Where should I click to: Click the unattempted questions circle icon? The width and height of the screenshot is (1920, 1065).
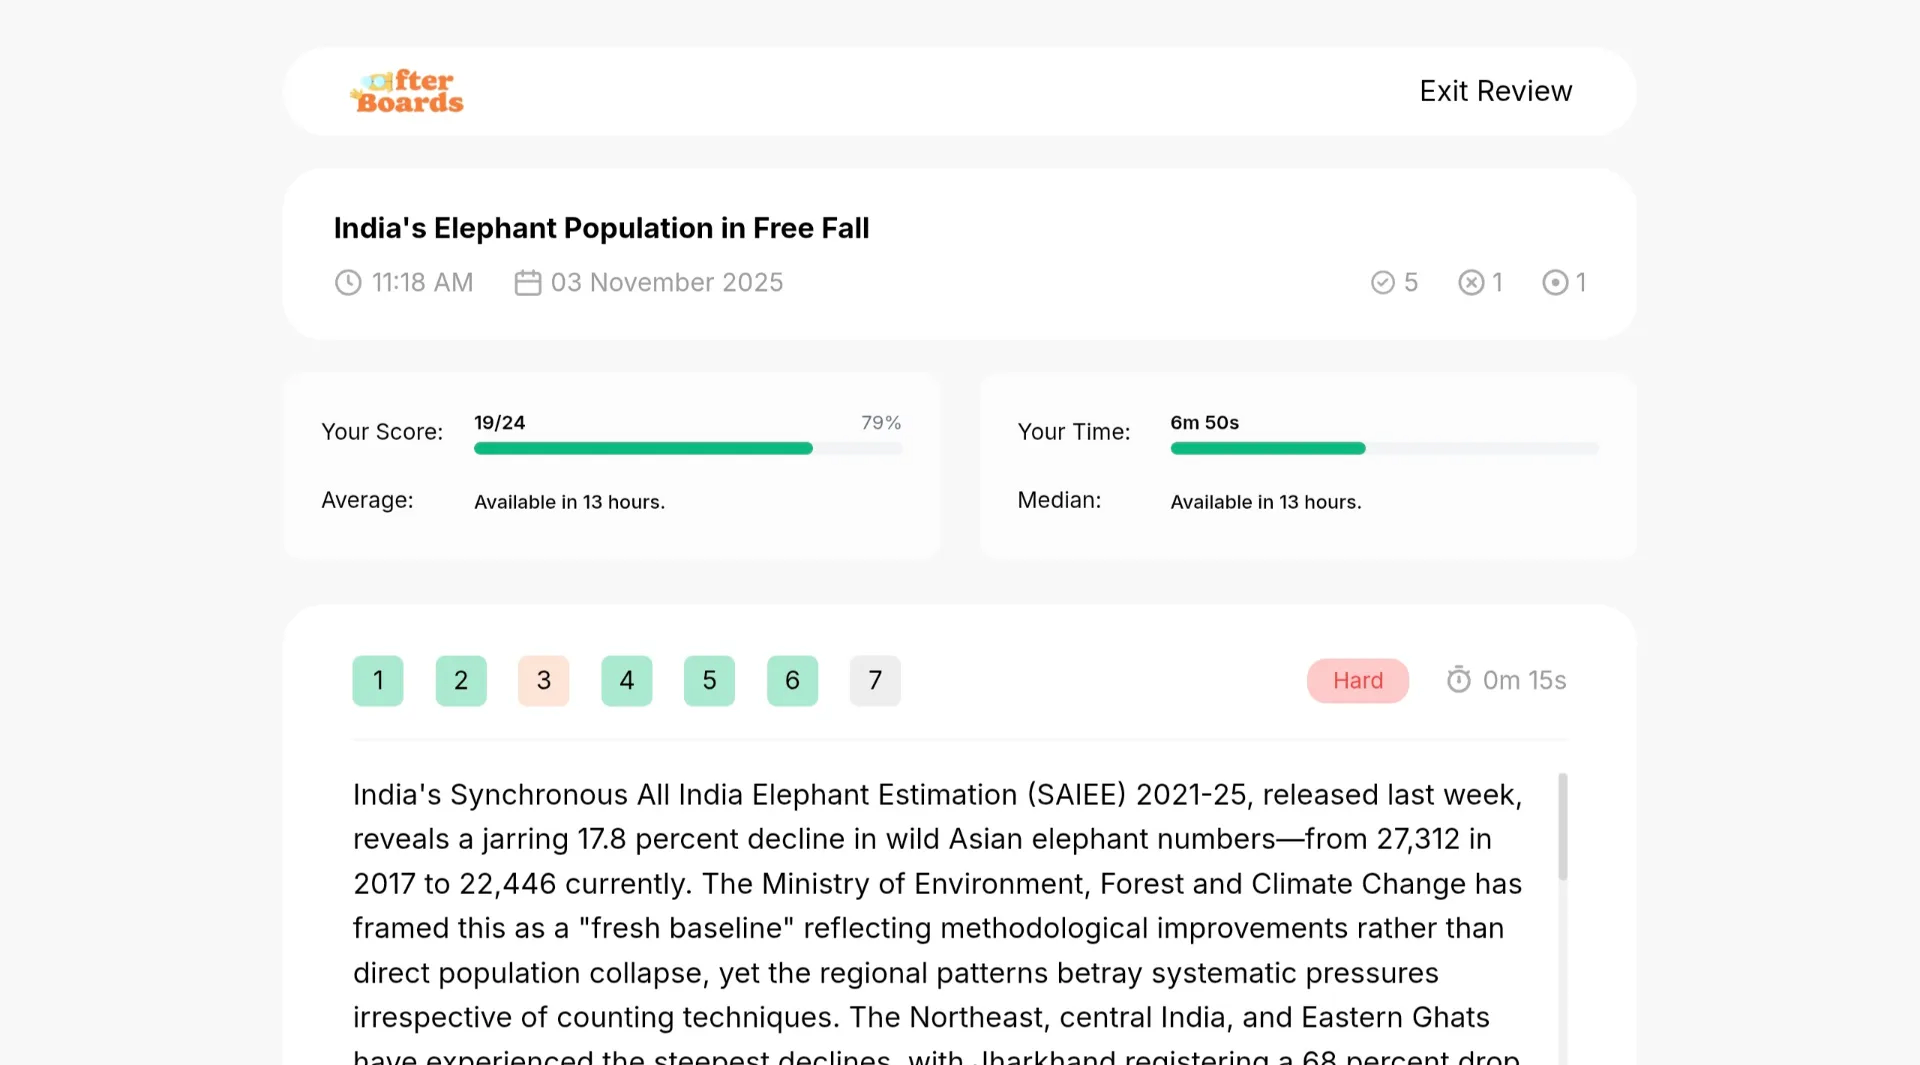[x=1555, y=283]
